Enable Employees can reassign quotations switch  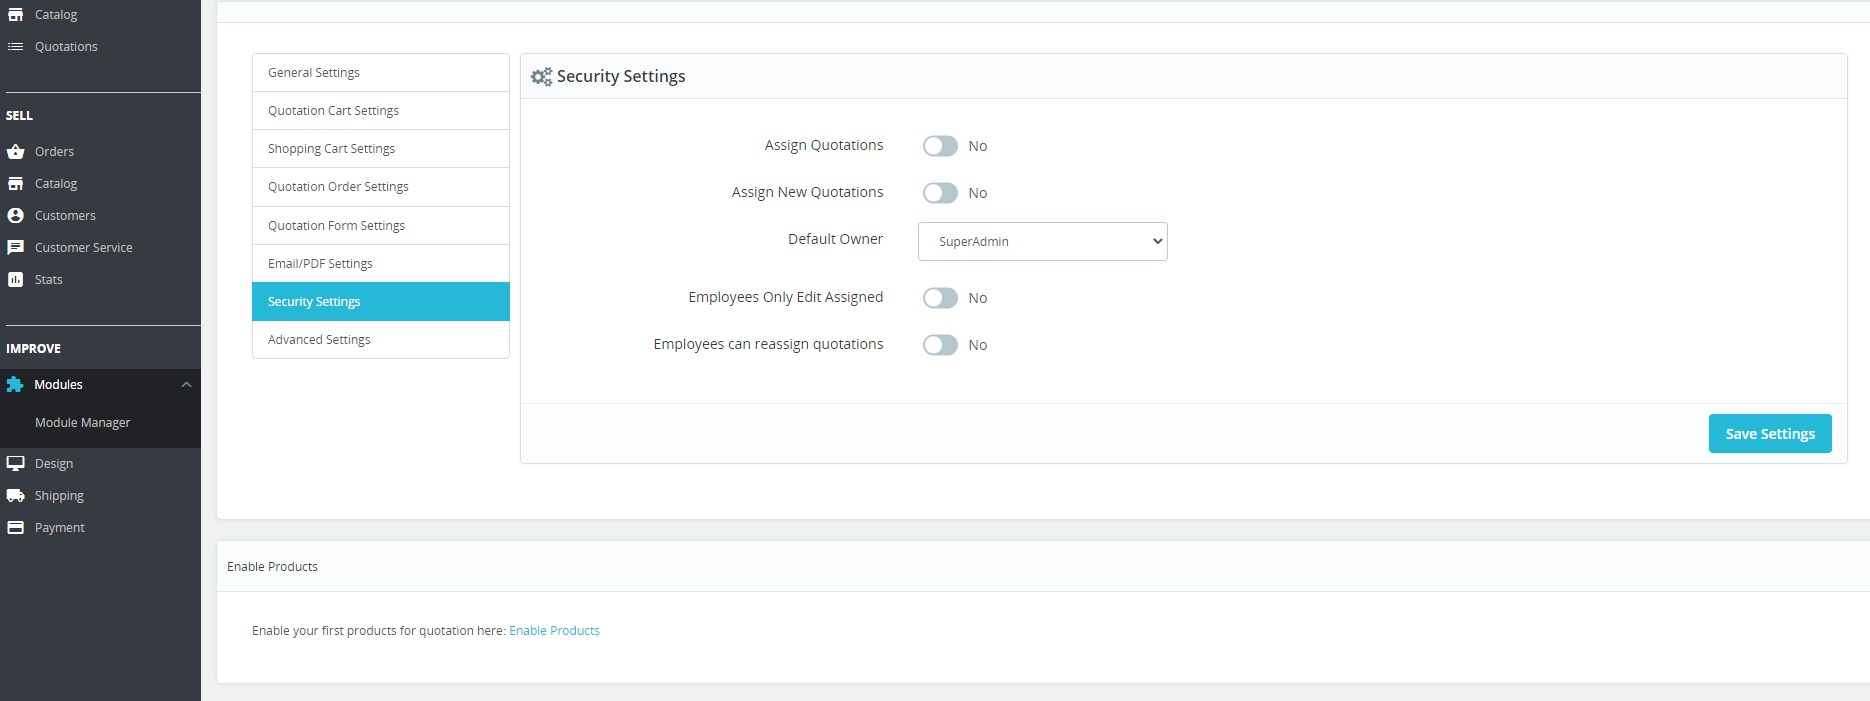pos(940,345)
